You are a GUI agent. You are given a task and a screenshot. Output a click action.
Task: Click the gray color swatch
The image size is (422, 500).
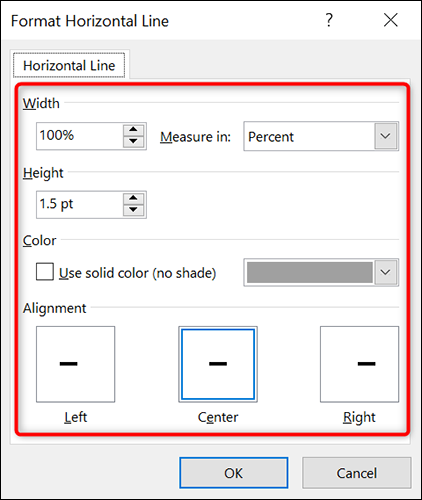click(310, 272)
